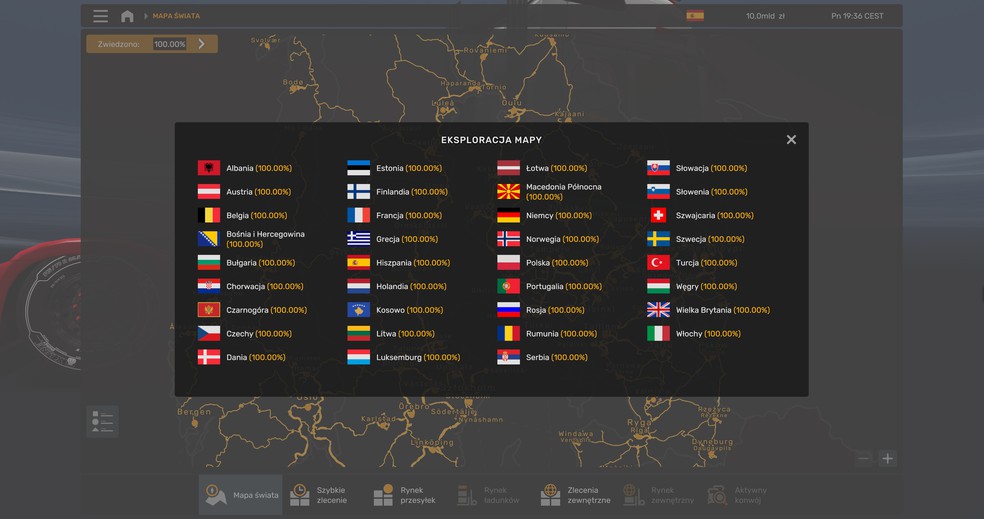The width and height of the screenshot is (984, 519).
Task: Open Zlecenia zewnętrzne tab
Action: click(x=575, y=495)
